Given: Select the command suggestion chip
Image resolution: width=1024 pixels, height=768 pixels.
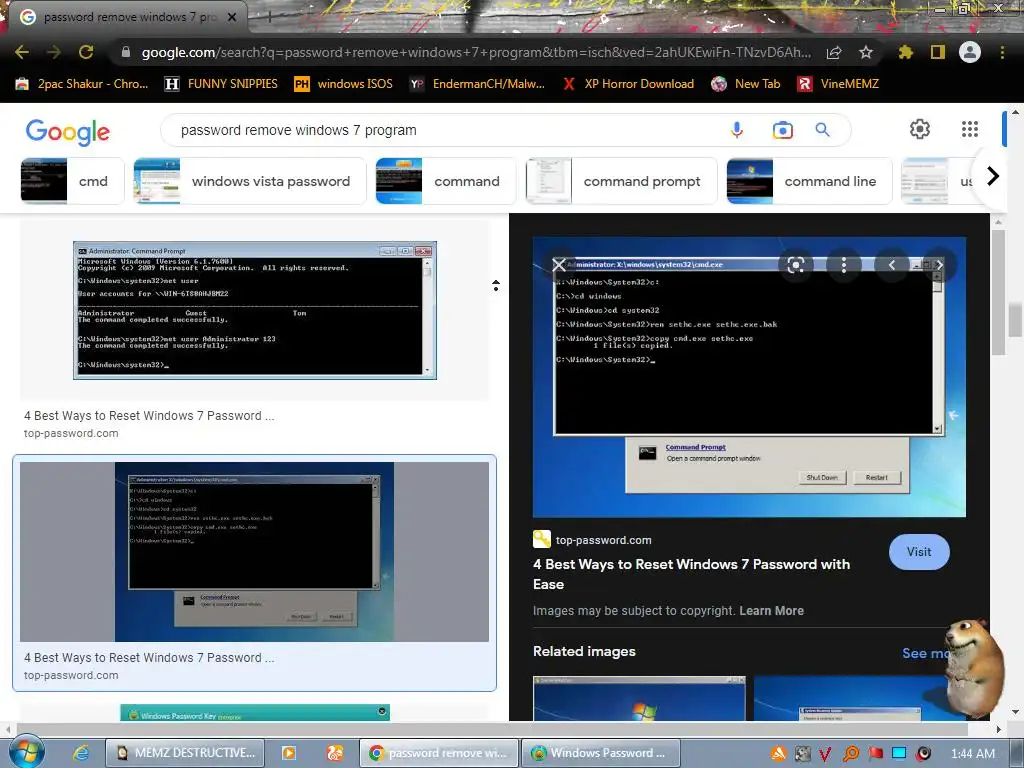Looking at the screenshot, I should coord(445,181).
